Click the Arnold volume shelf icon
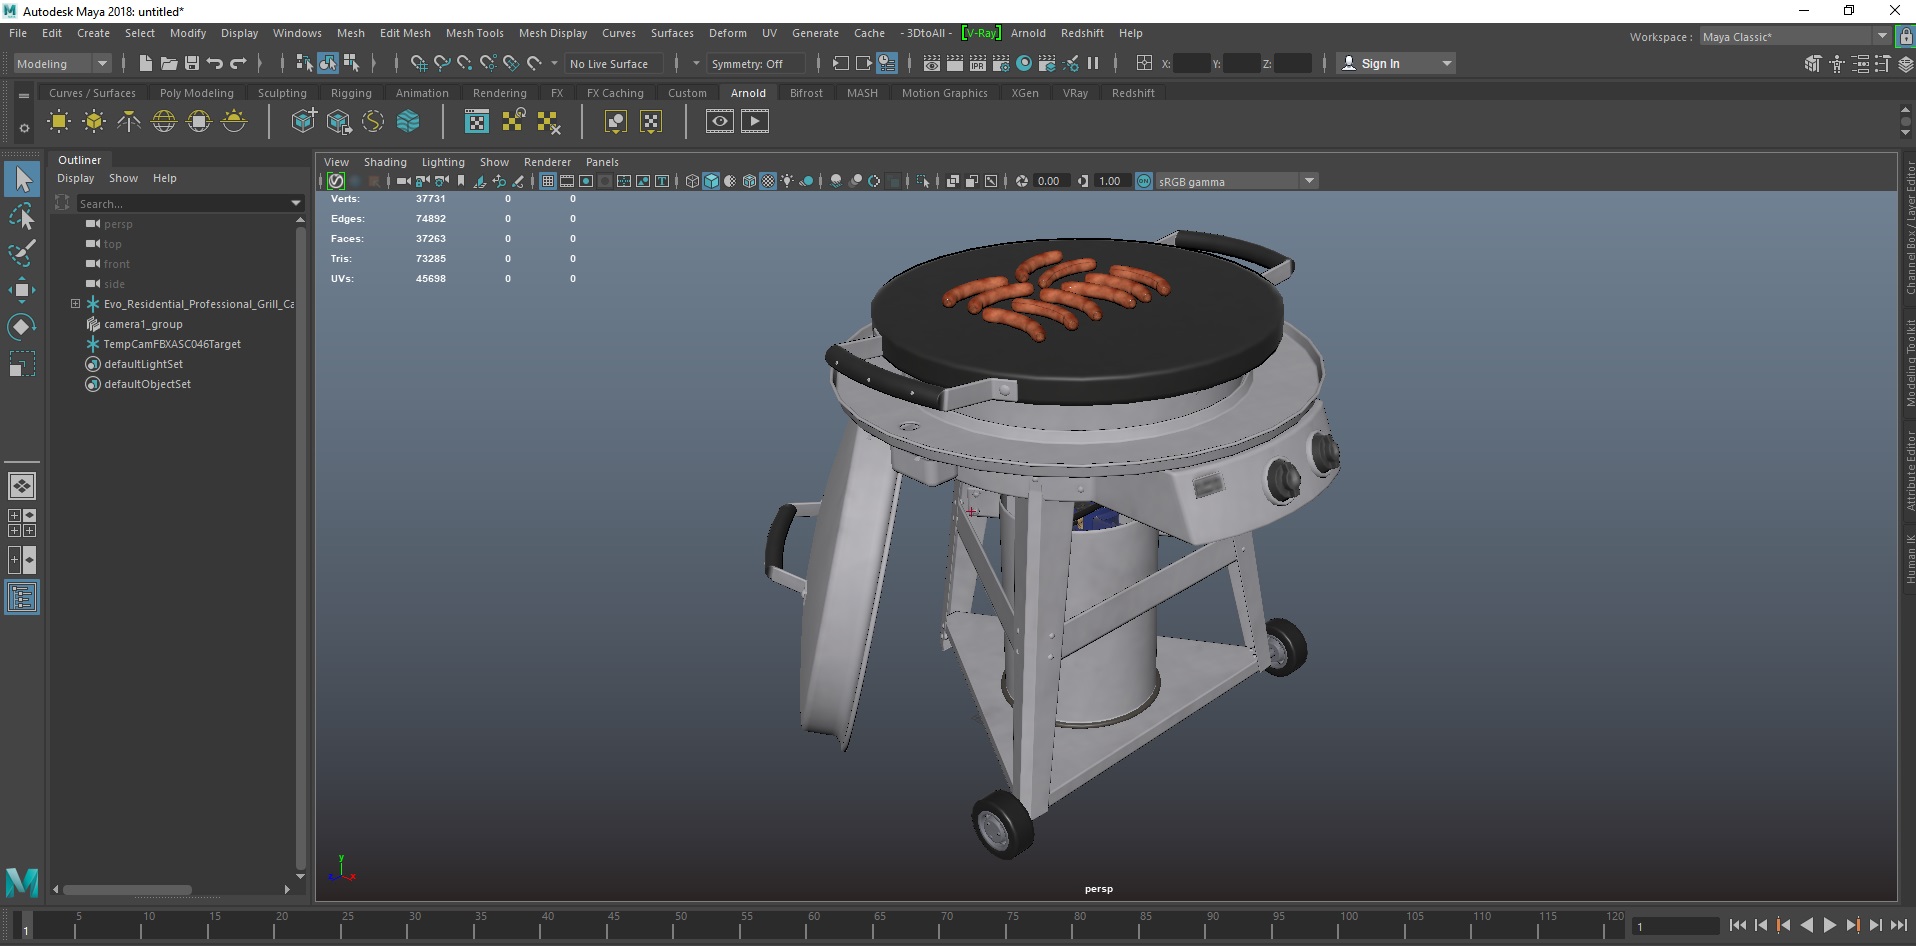The image size is (1916, 946). coord(408,122)
